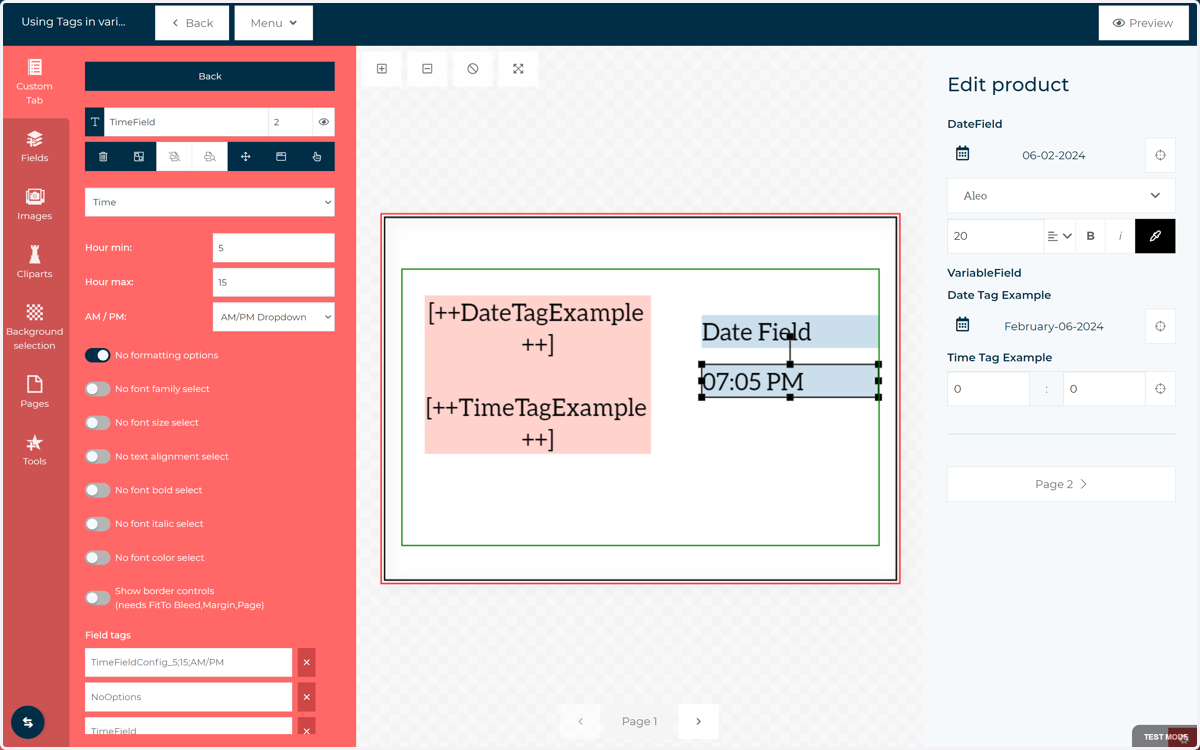Image resolution: width=1200 pixels, height=750 pixels.
Task: Open the text alignment dropdown
Action: tap(1059, 236)
